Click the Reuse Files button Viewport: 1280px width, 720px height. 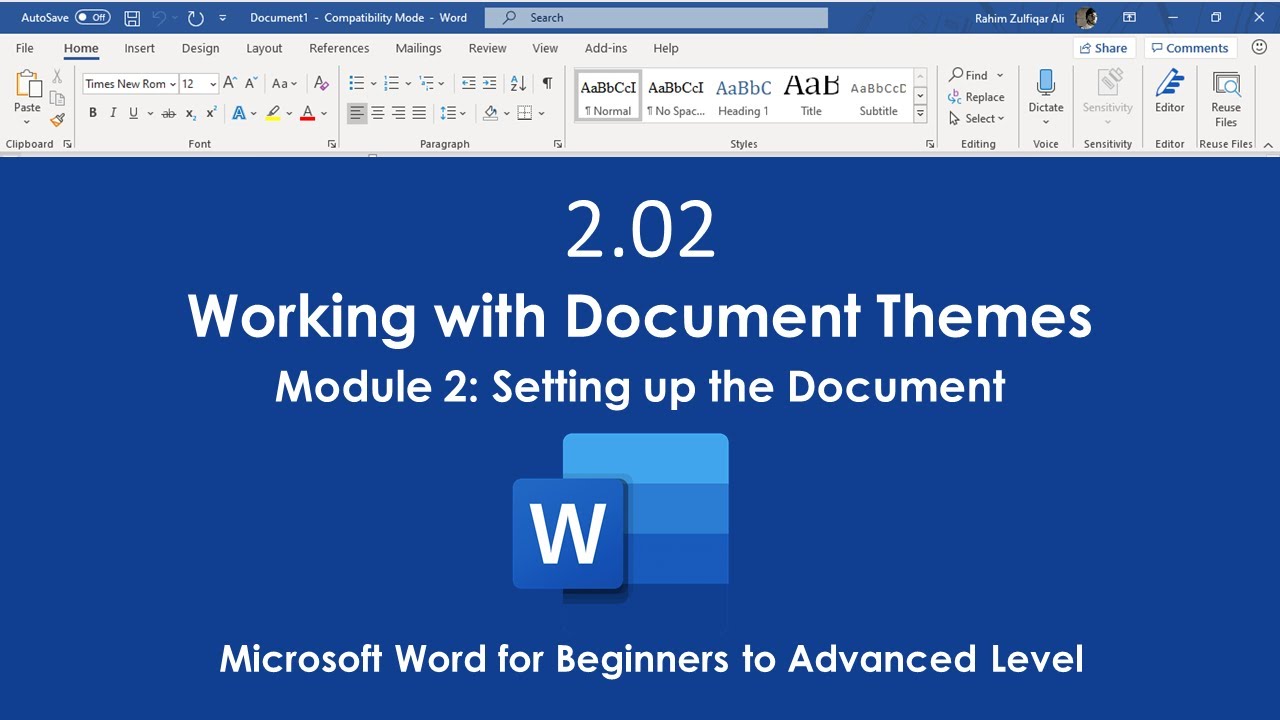click(x=1226, y=99)
